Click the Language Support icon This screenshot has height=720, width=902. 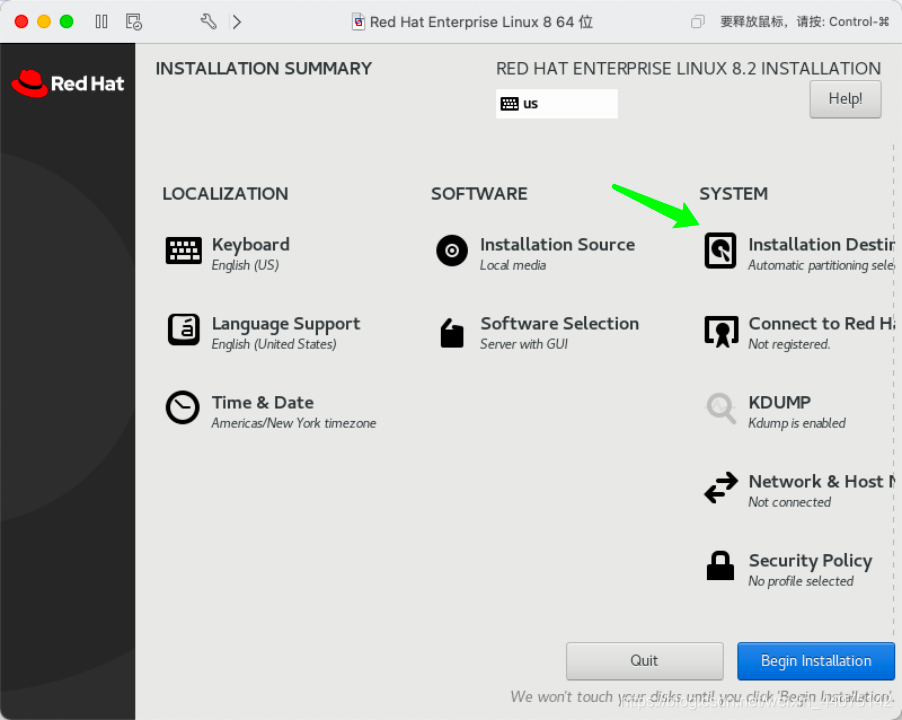click(x=184, y=330)
